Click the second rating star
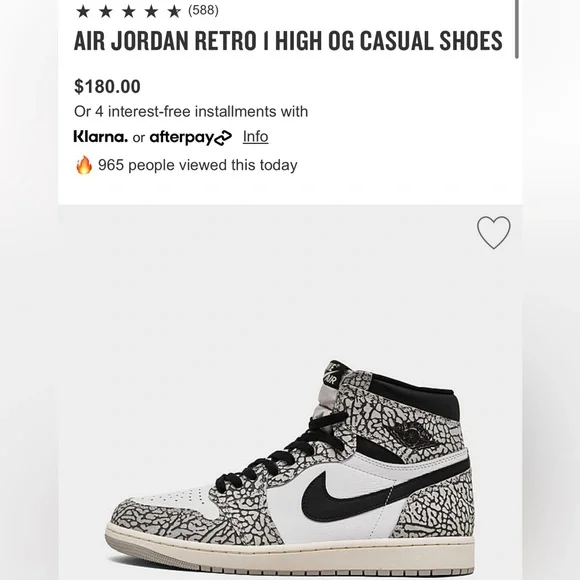 tap(106, 11)
